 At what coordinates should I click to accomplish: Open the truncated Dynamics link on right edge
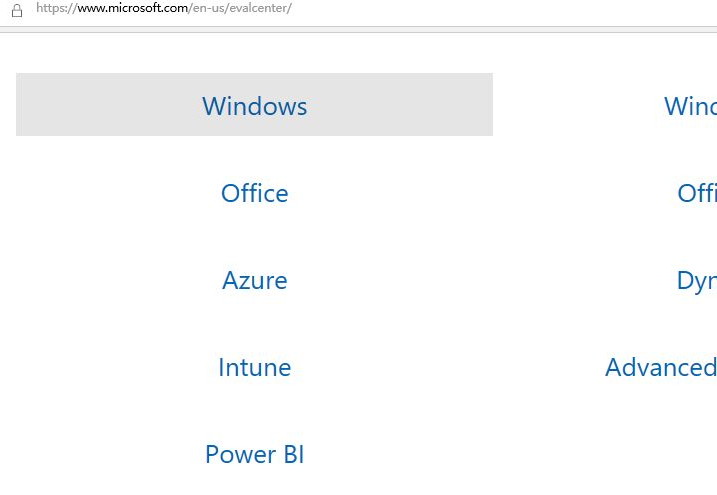click(x=697, y=280)
